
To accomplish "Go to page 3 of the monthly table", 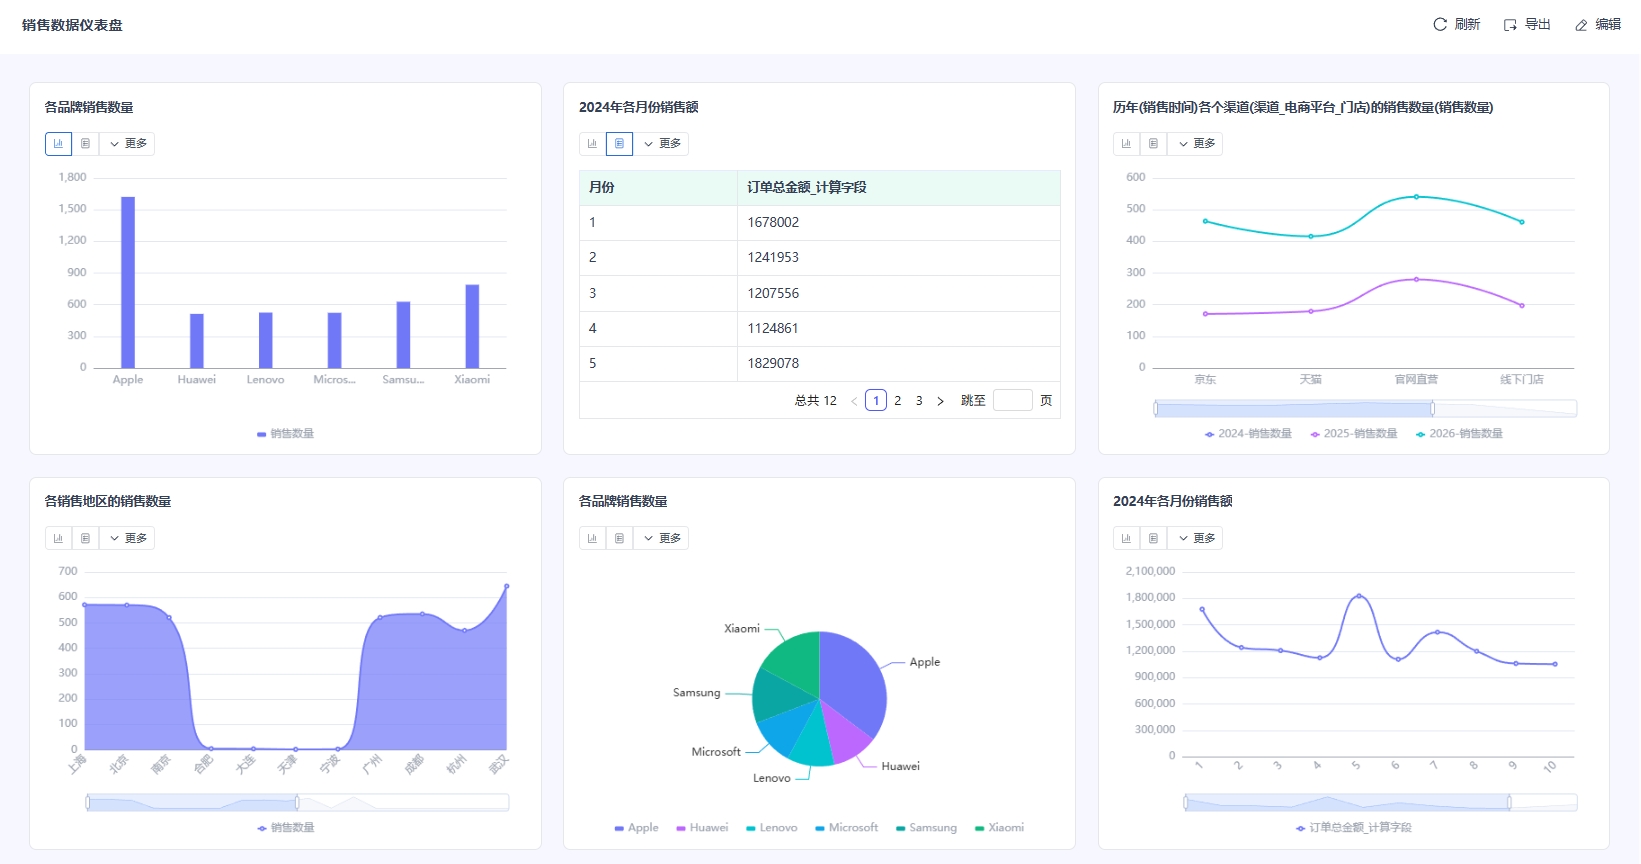I will [x=919, y=401].
